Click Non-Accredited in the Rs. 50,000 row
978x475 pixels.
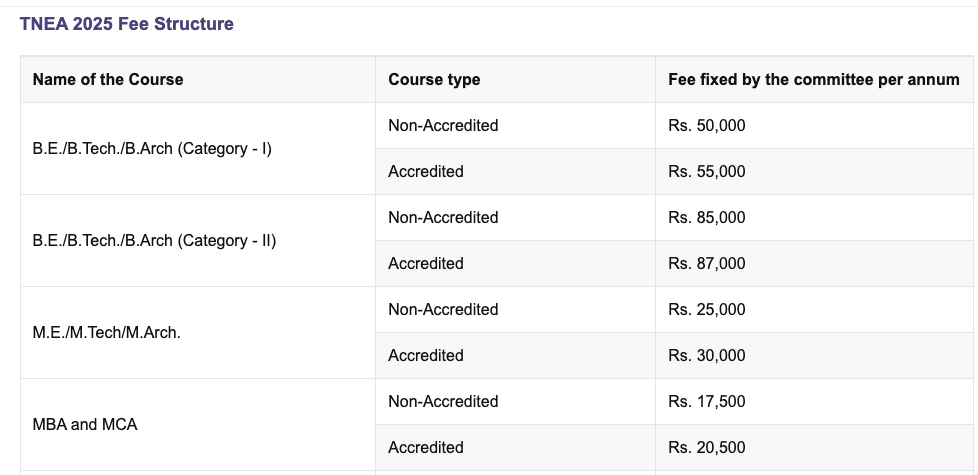point(443,126)
